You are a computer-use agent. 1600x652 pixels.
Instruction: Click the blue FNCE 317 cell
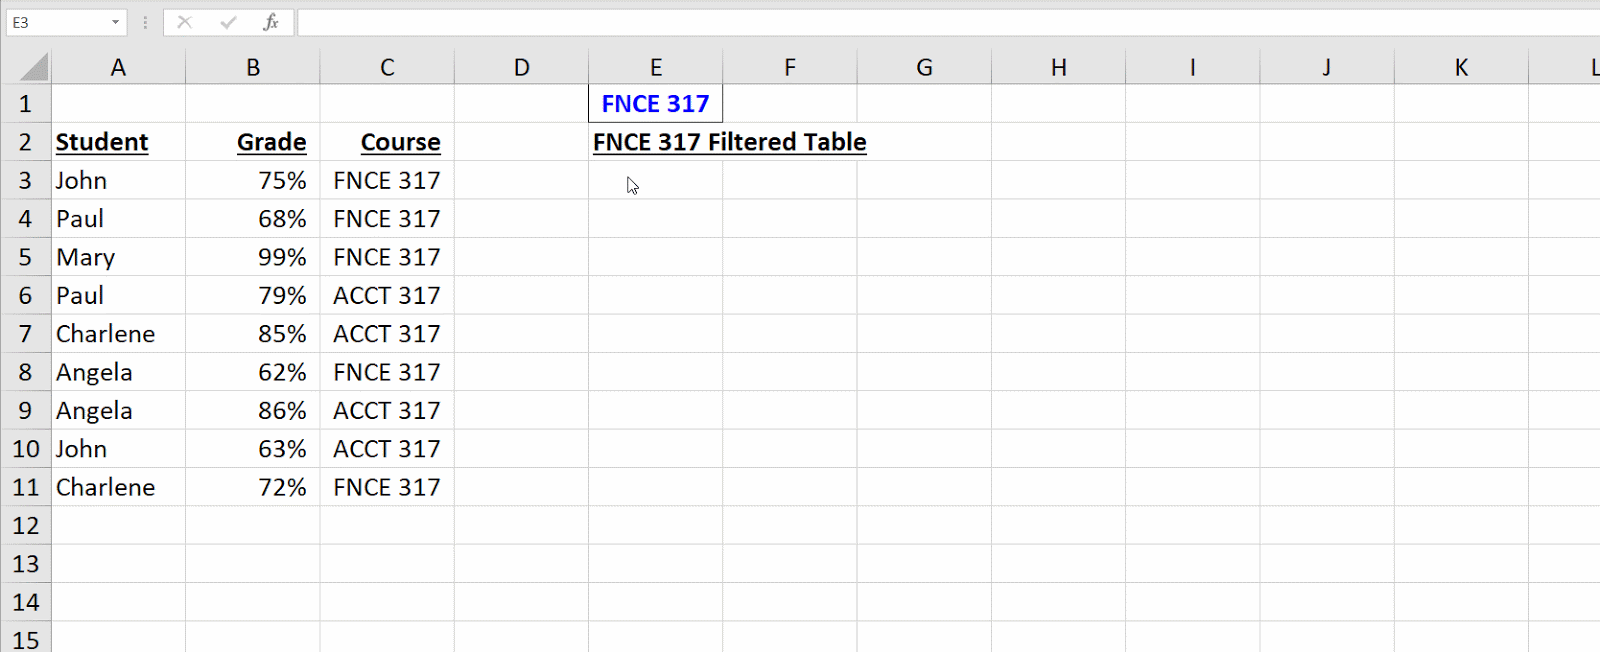coord(655,104)
